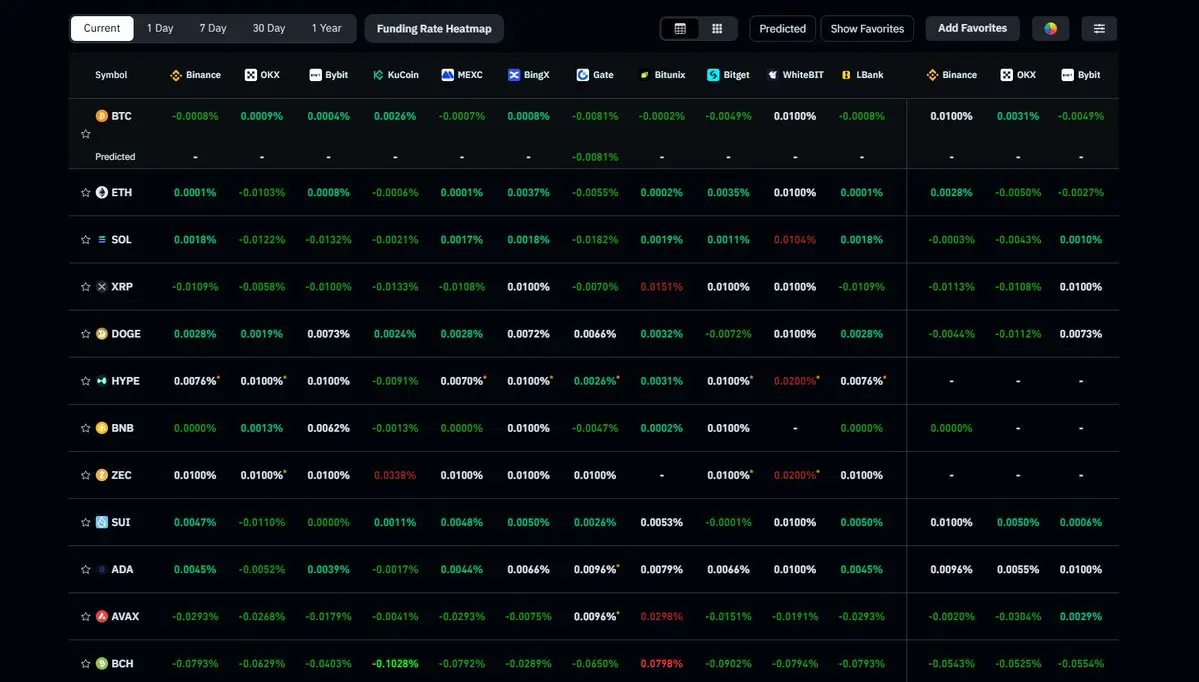Click the star next to AVAX
This screenshot has height=682, width=1199.
(86, 616)
